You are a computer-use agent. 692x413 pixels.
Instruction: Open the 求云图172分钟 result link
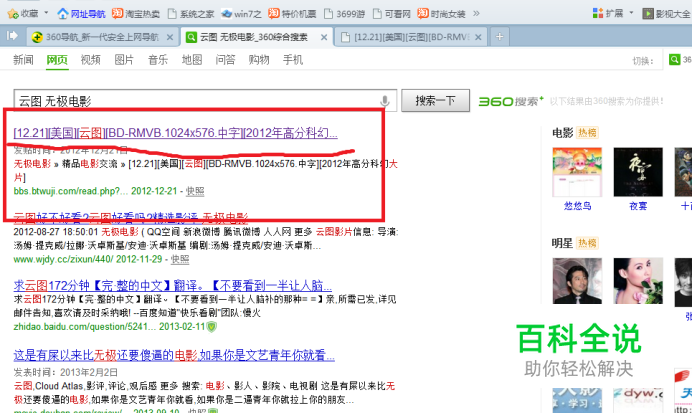[x=173, y=286]
